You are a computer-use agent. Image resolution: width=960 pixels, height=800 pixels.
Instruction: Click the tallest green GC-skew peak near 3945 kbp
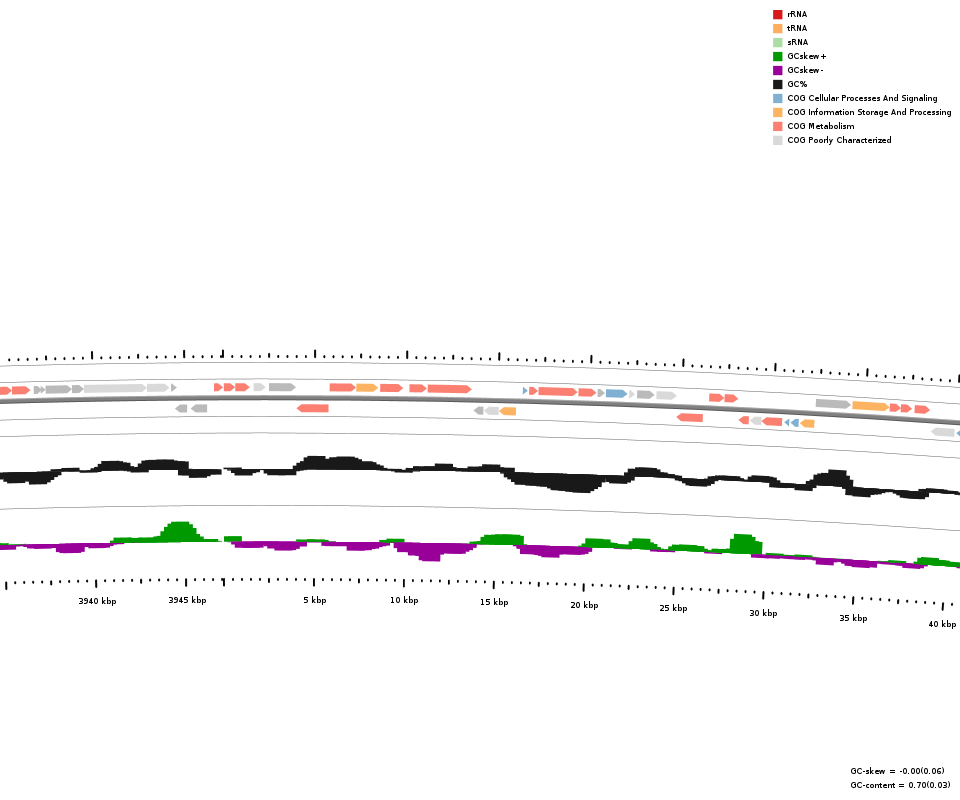point(179,531)
